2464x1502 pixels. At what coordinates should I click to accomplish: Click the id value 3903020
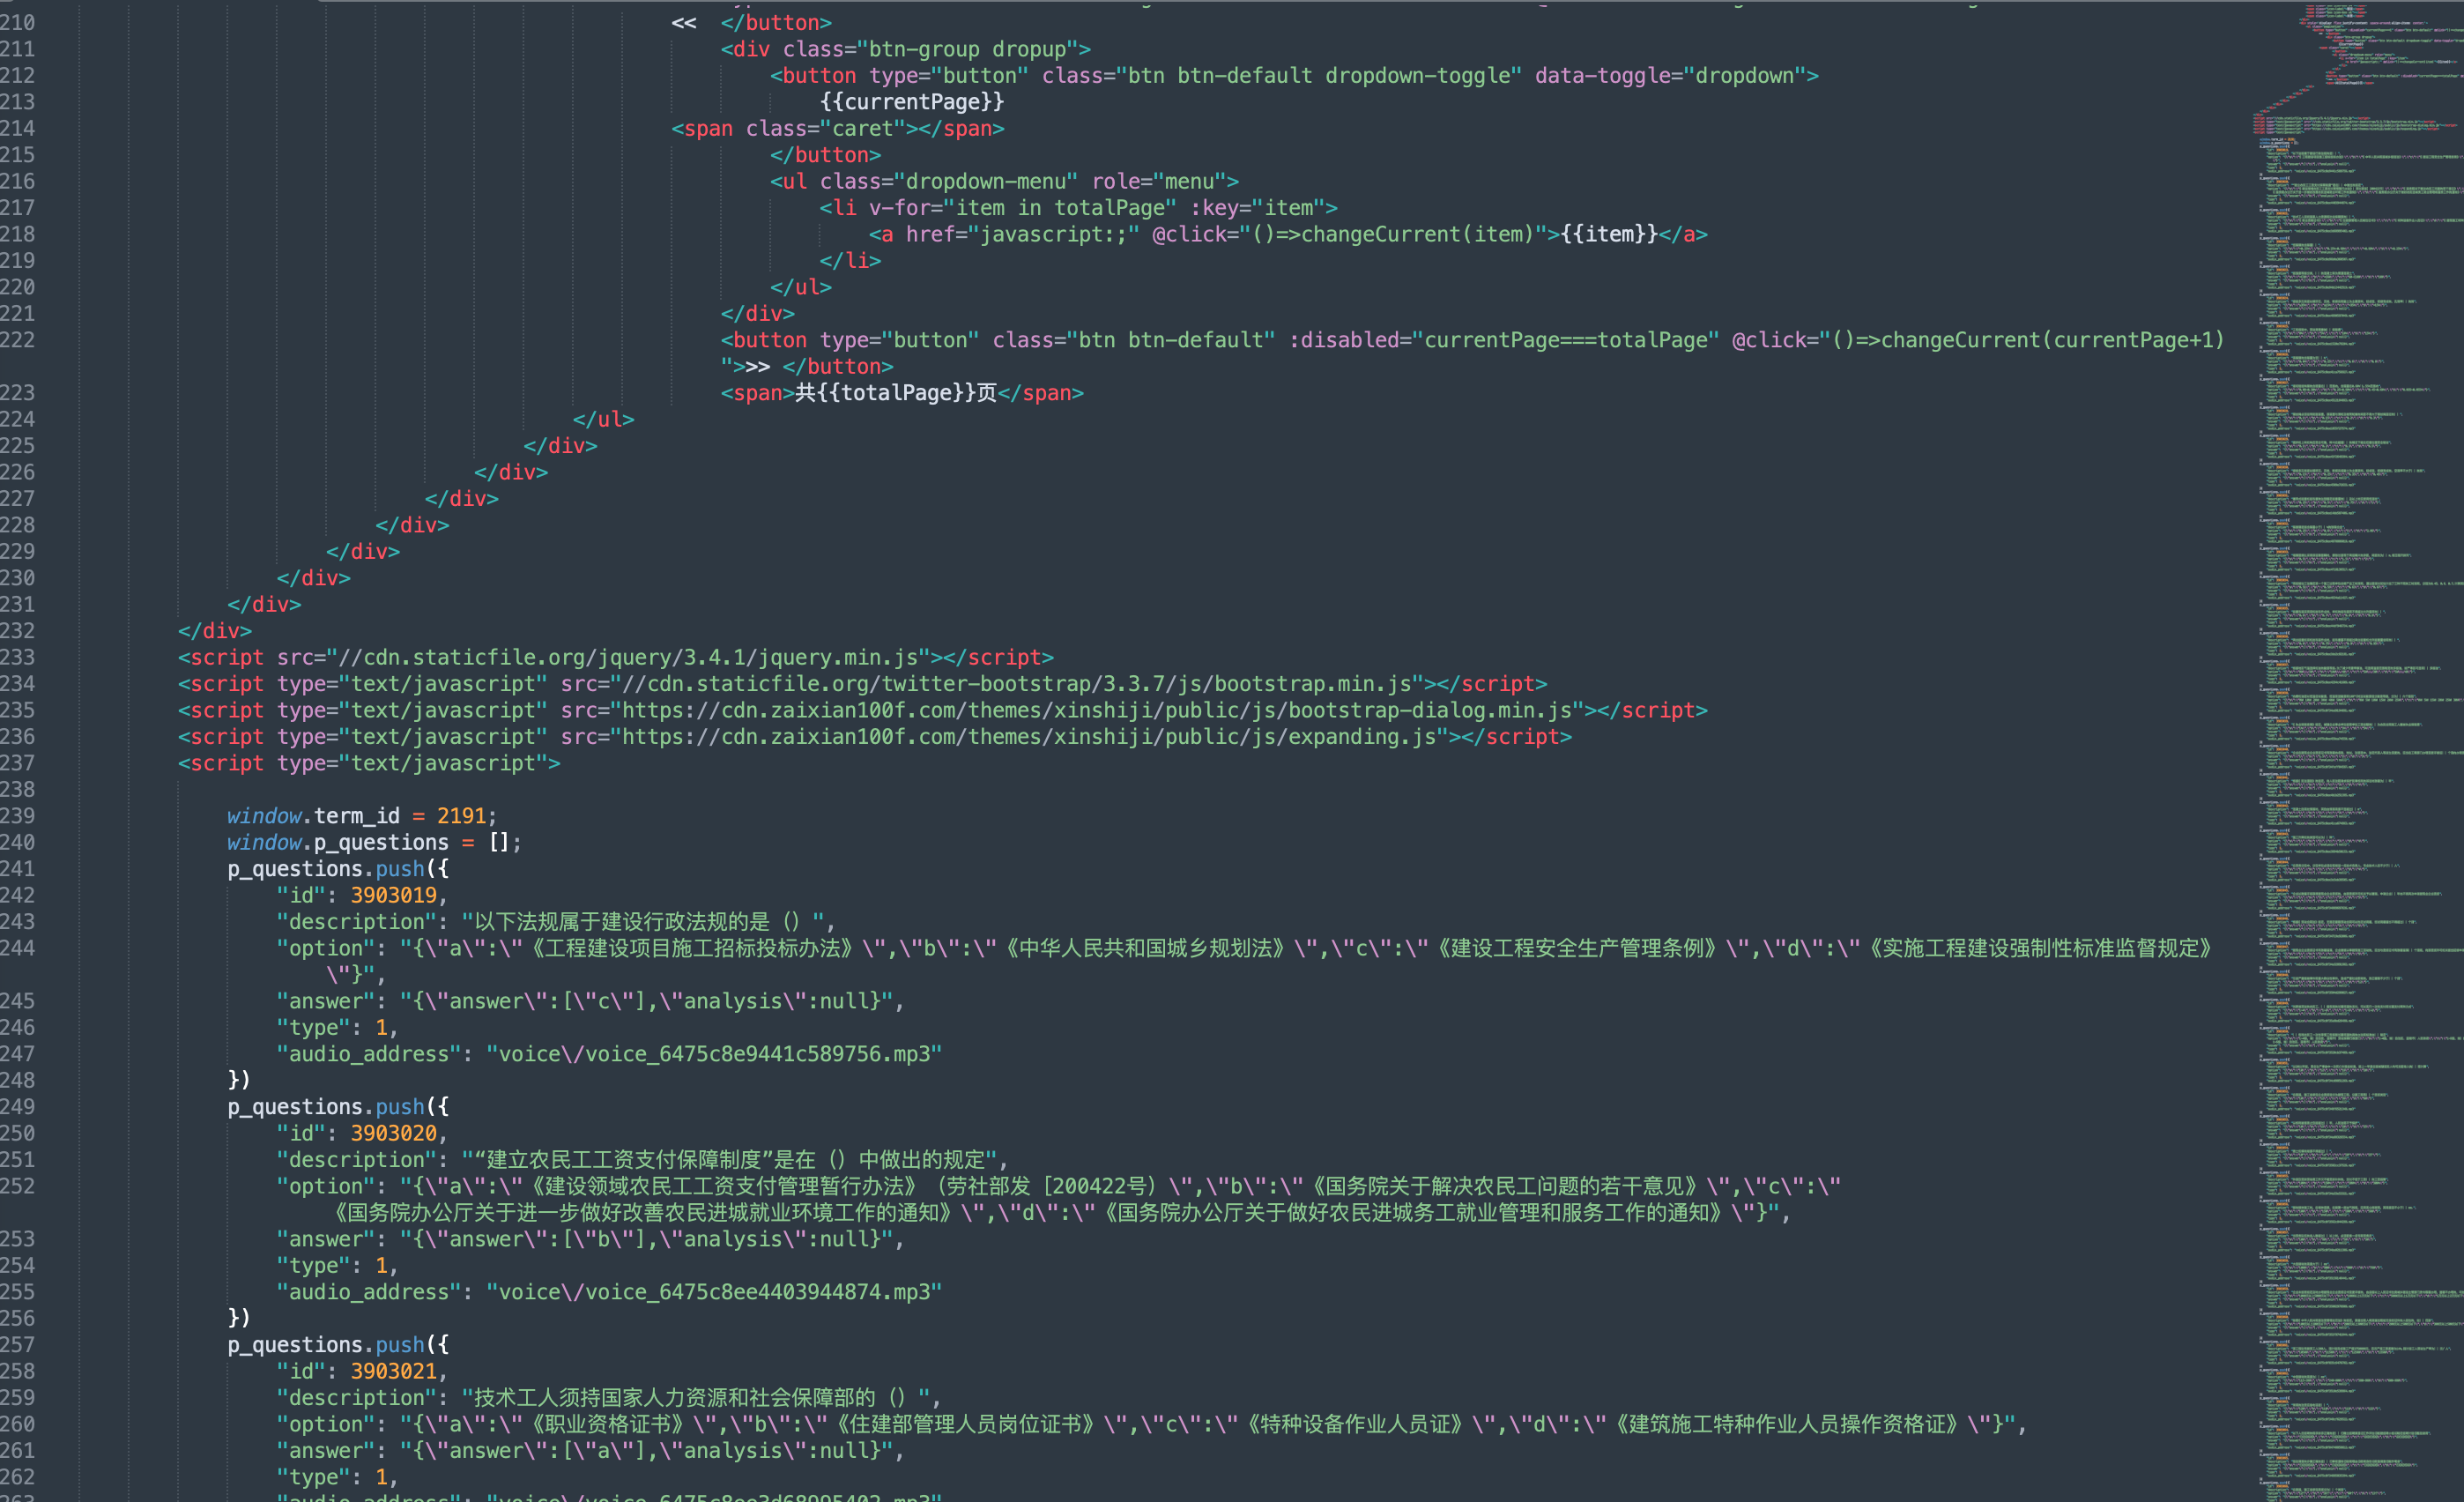(x=393, y=1133)
